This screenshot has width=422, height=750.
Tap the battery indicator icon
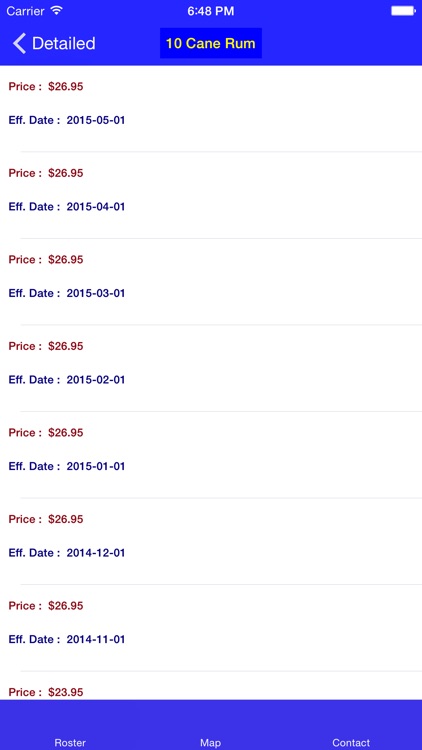pos(403,11)
